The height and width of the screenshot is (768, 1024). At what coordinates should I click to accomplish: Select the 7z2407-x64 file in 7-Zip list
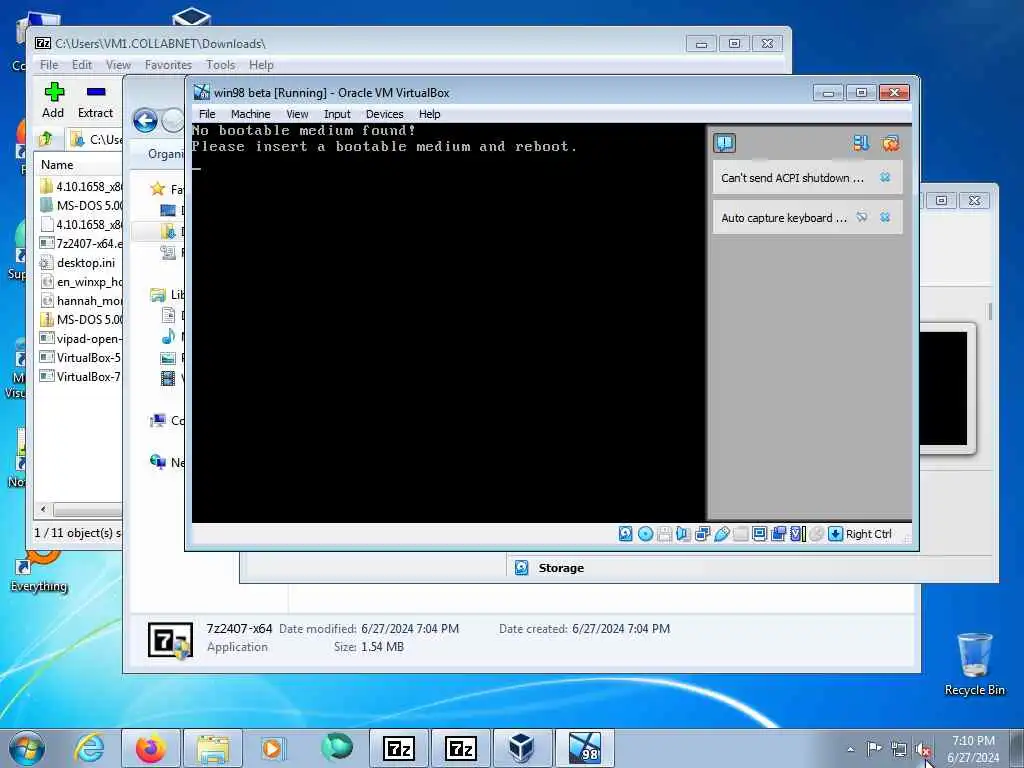pos(80,244)
